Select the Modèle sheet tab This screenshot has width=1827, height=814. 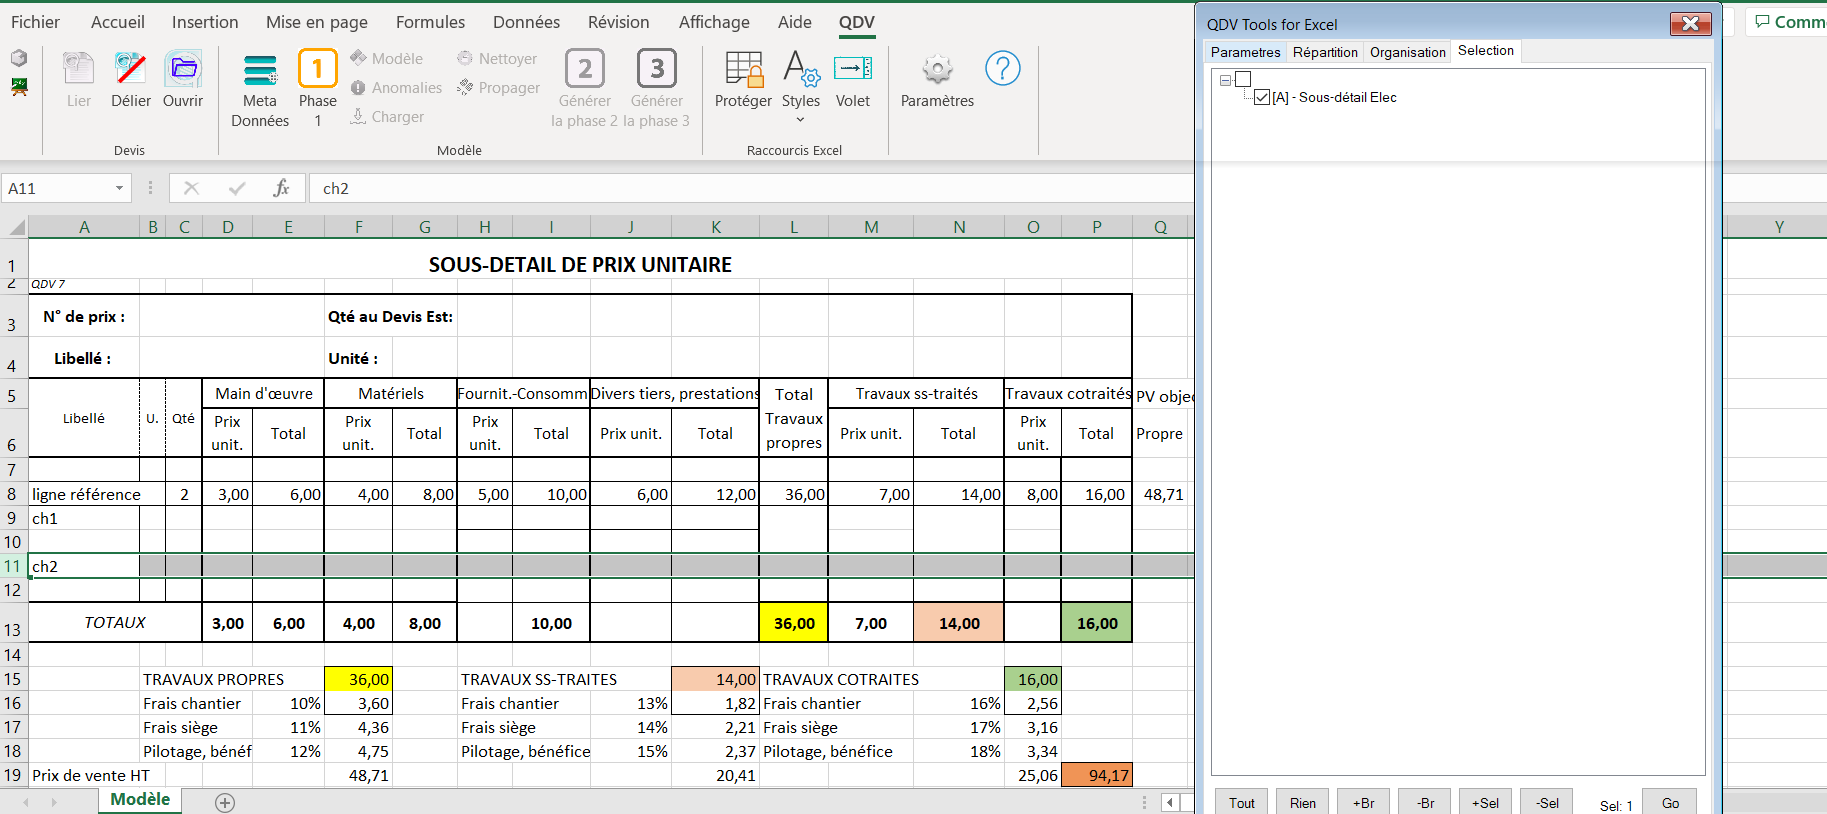click(x=140, y=800)
